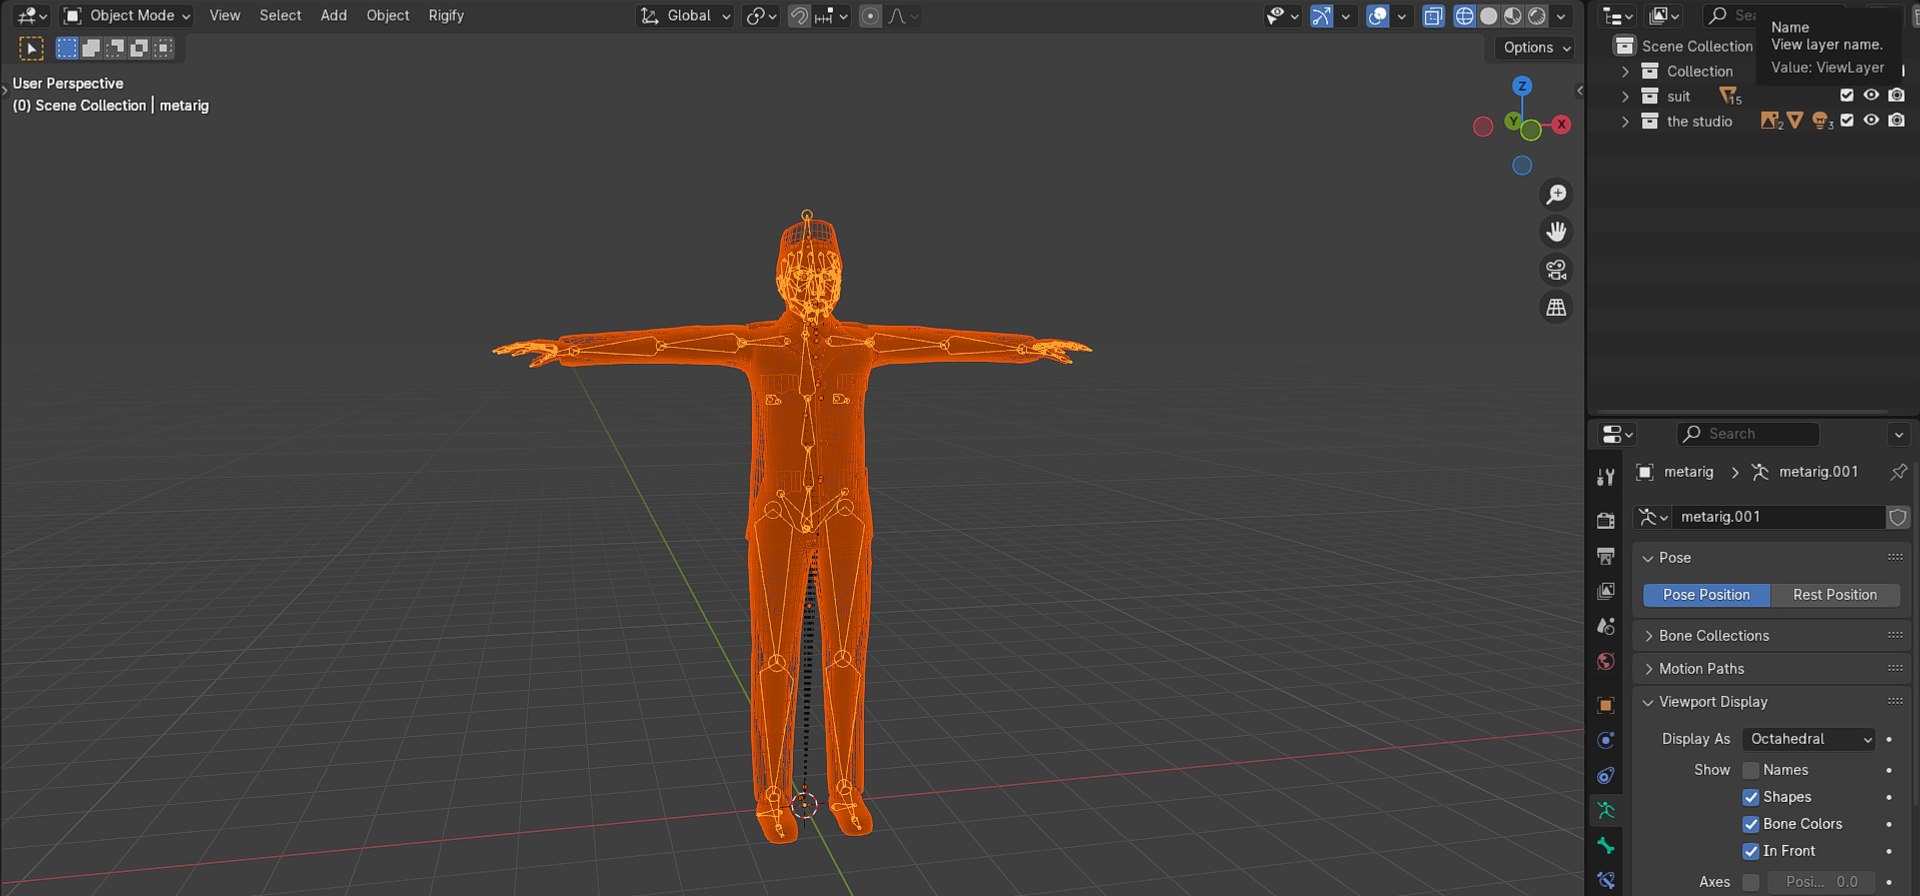
Task: Click the Zoom view magnifier button
Action: [1556, 194]
